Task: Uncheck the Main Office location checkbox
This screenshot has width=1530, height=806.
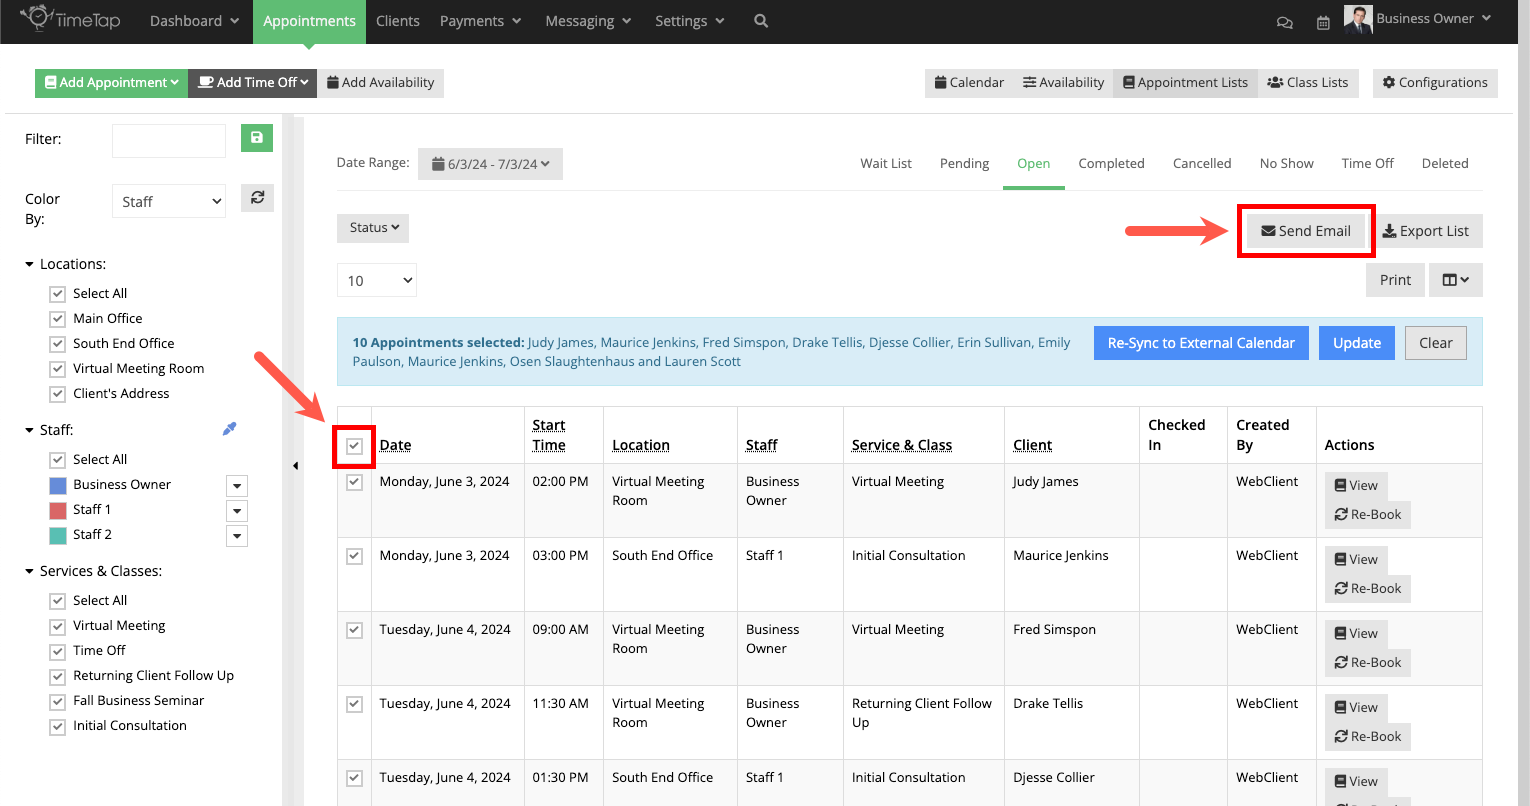Action: pyautogui.click(x=57, y=318)
